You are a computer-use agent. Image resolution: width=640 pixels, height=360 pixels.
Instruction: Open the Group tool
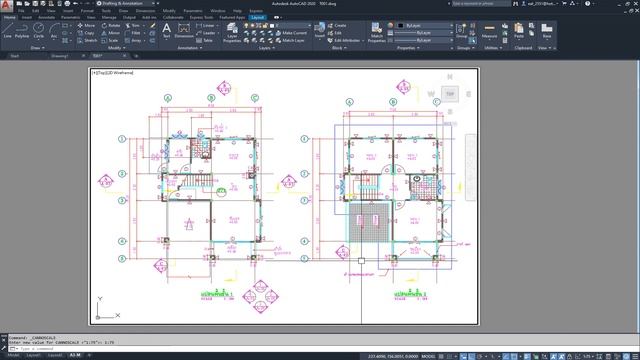[x=461, y=31]
